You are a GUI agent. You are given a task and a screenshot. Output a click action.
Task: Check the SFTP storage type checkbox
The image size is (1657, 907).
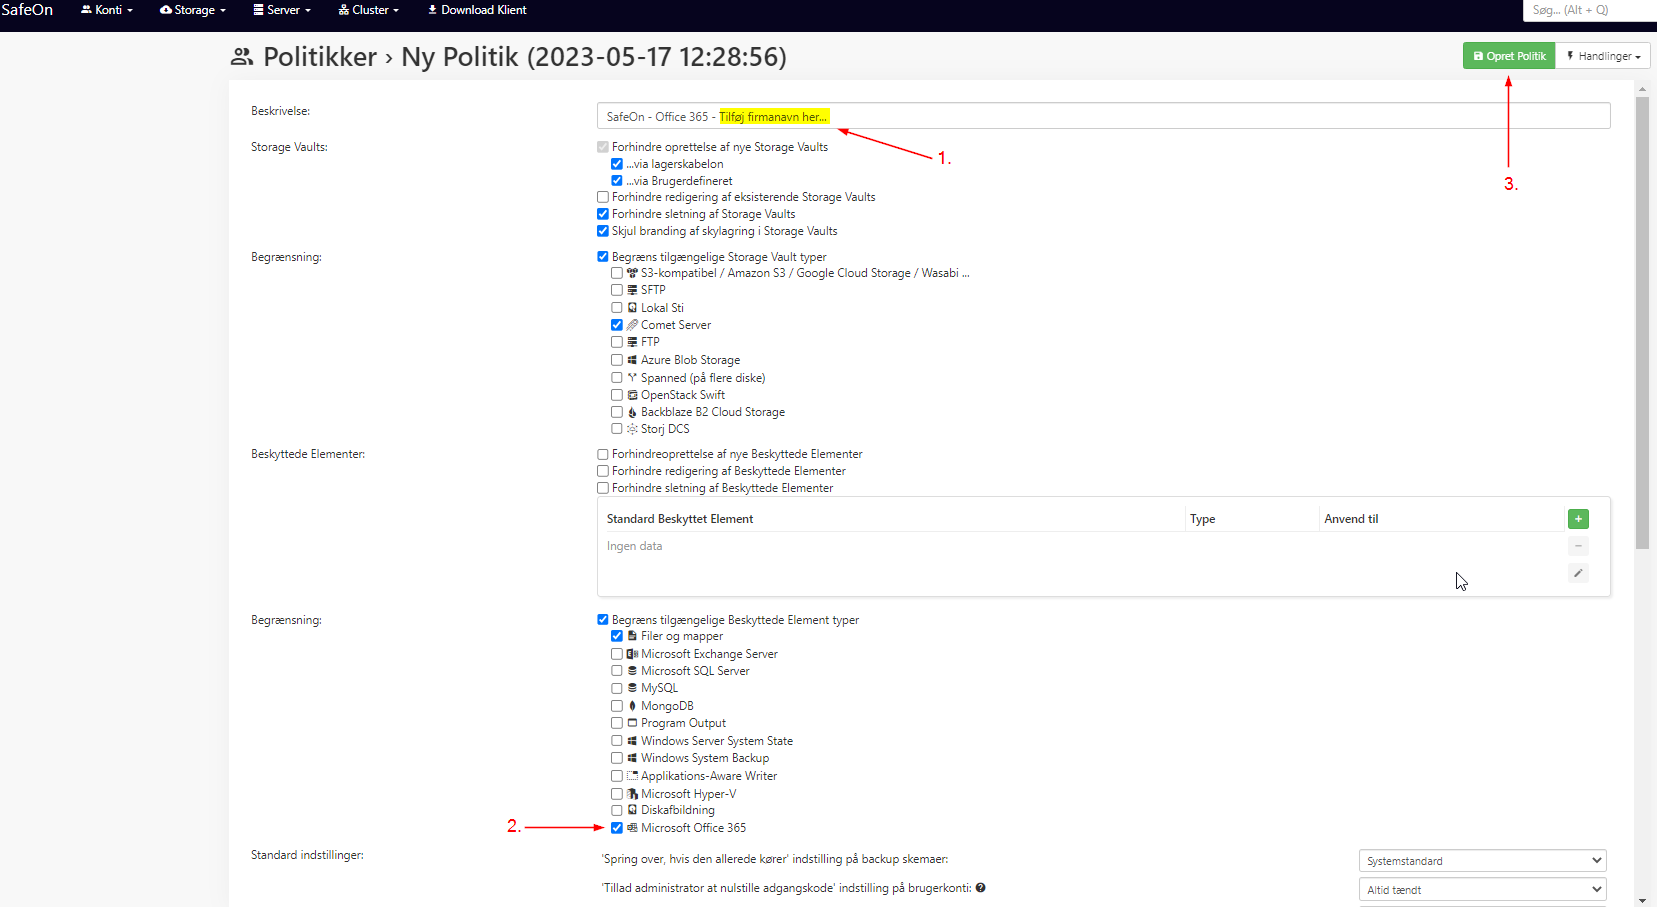(x=617, y=290)
